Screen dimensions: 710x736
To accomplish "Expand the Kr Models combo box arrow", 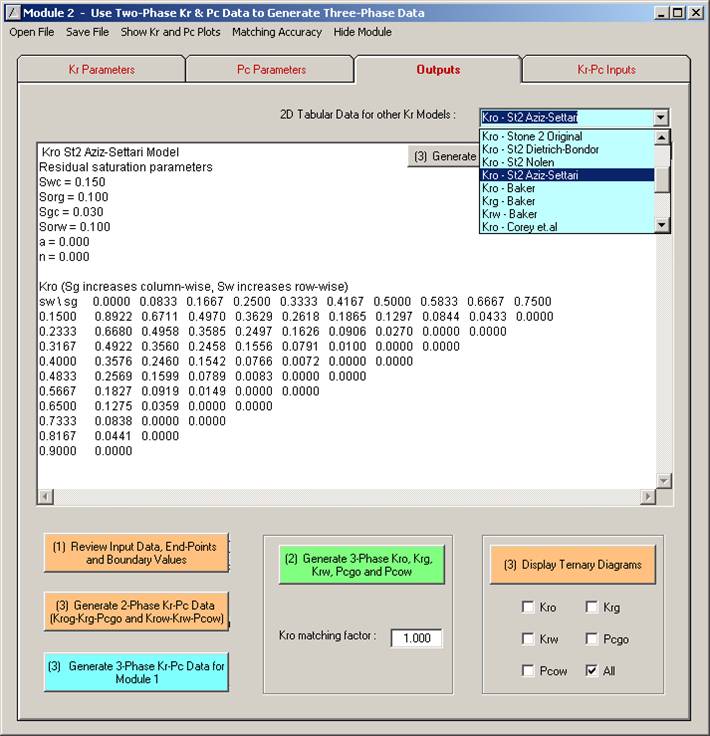I will coord(660,117).
